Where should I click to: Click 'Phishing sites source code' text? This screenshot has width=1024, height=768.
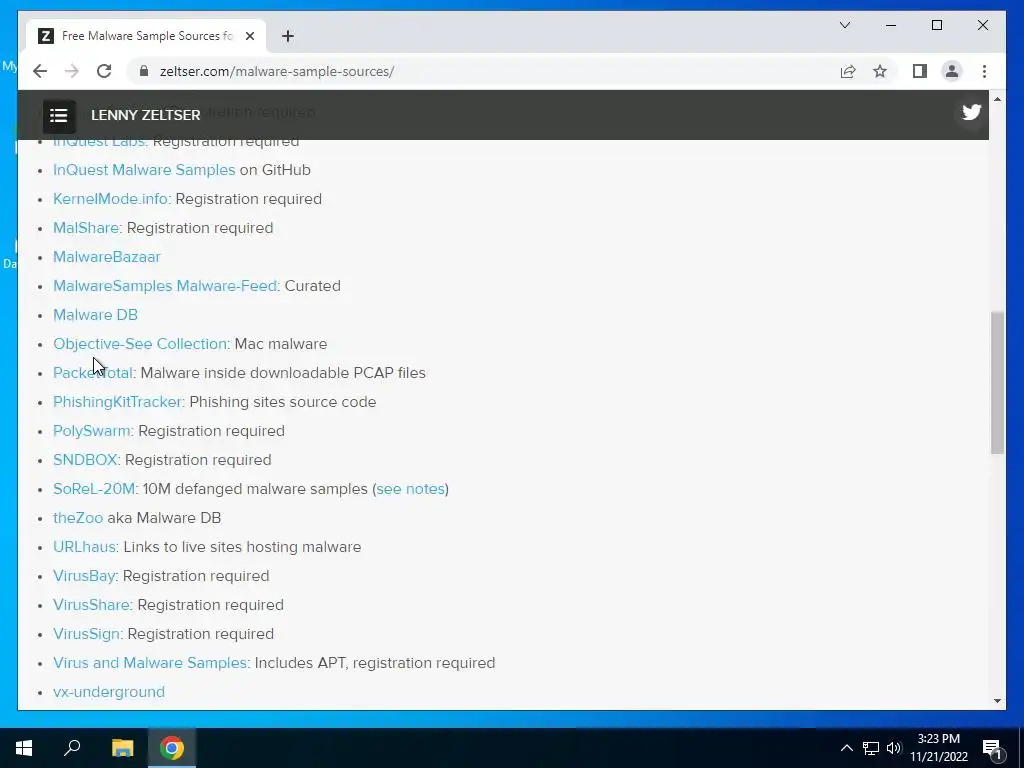(283, 402)
